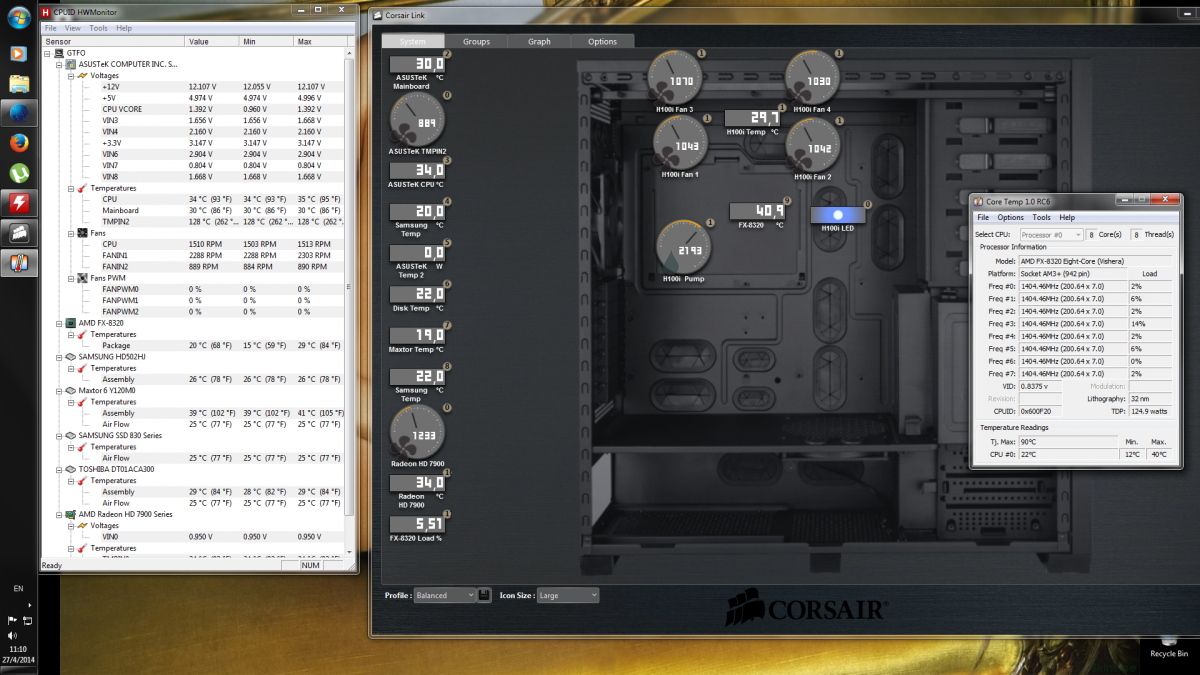Open HWMonitor File menu
This screenshot has height=675, width=1200.
coord(51,28)
